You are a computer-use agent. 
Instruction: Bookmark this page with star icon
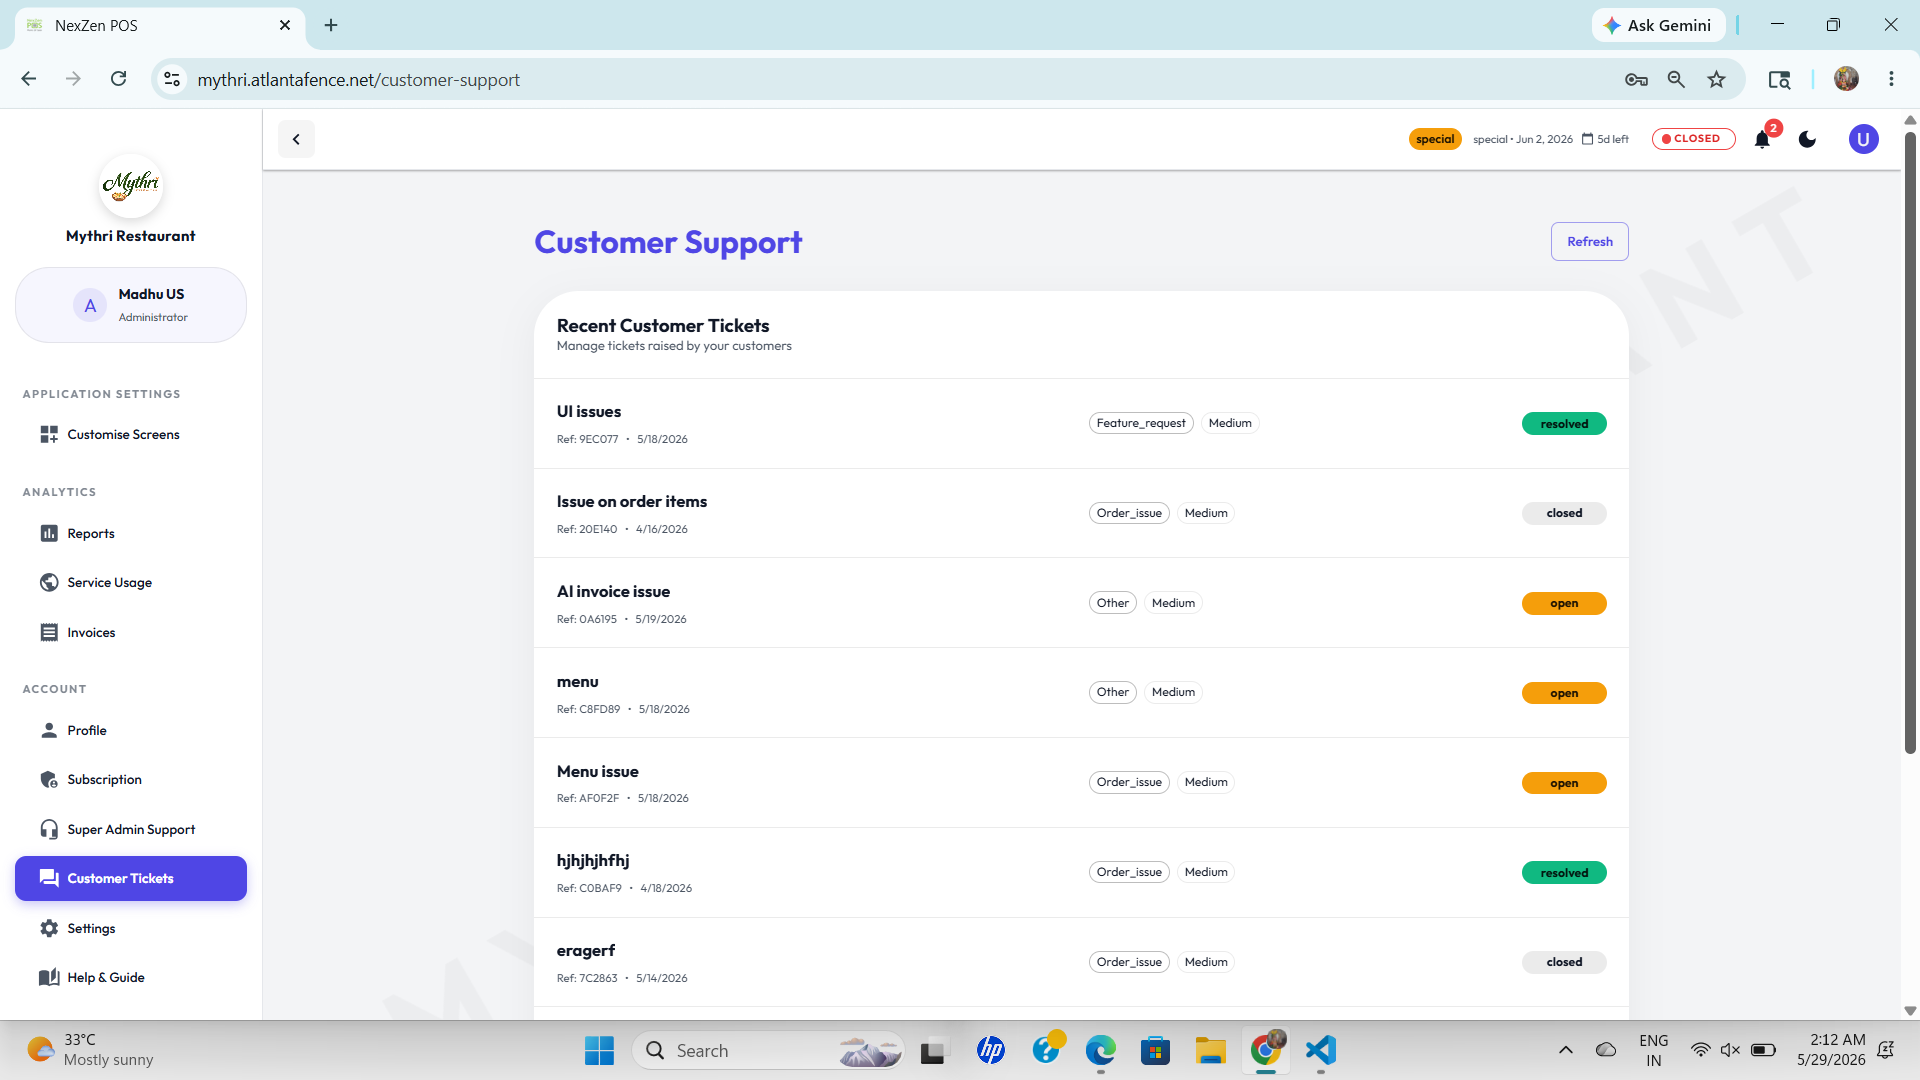point(1716,80)
